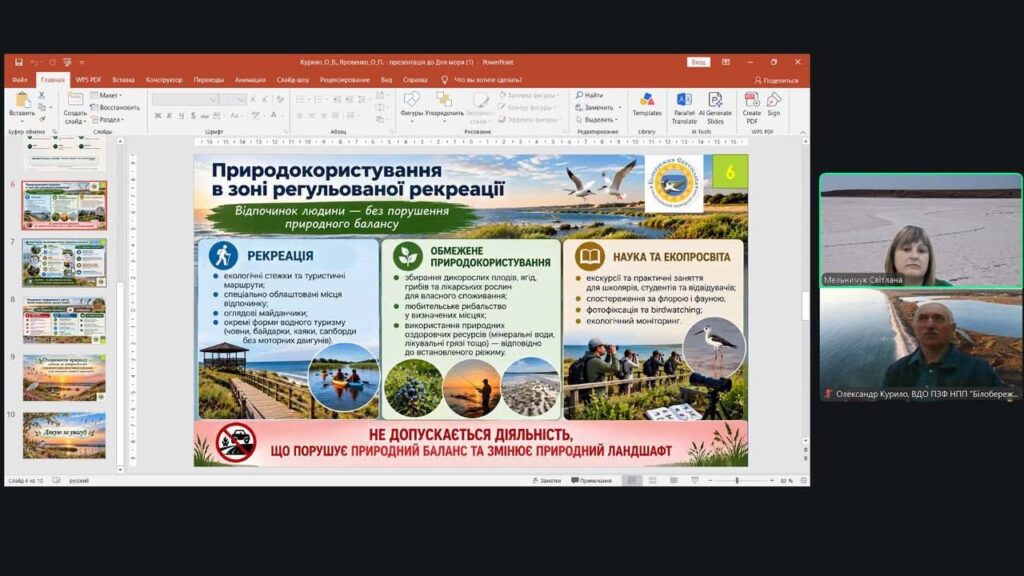Adjust the zoom slider in status bar

coord(737,481)
